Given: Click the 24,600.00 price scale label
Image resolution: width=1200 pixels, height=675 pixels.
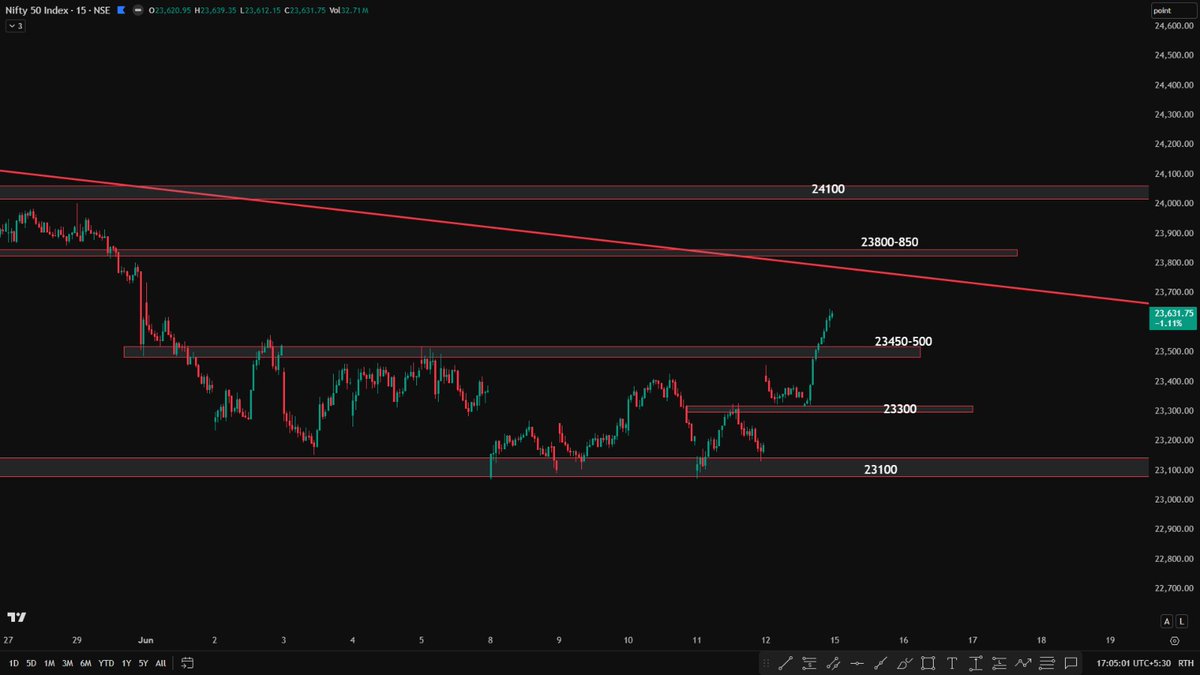Looking at the screenshot, I should click(1173, 27).
